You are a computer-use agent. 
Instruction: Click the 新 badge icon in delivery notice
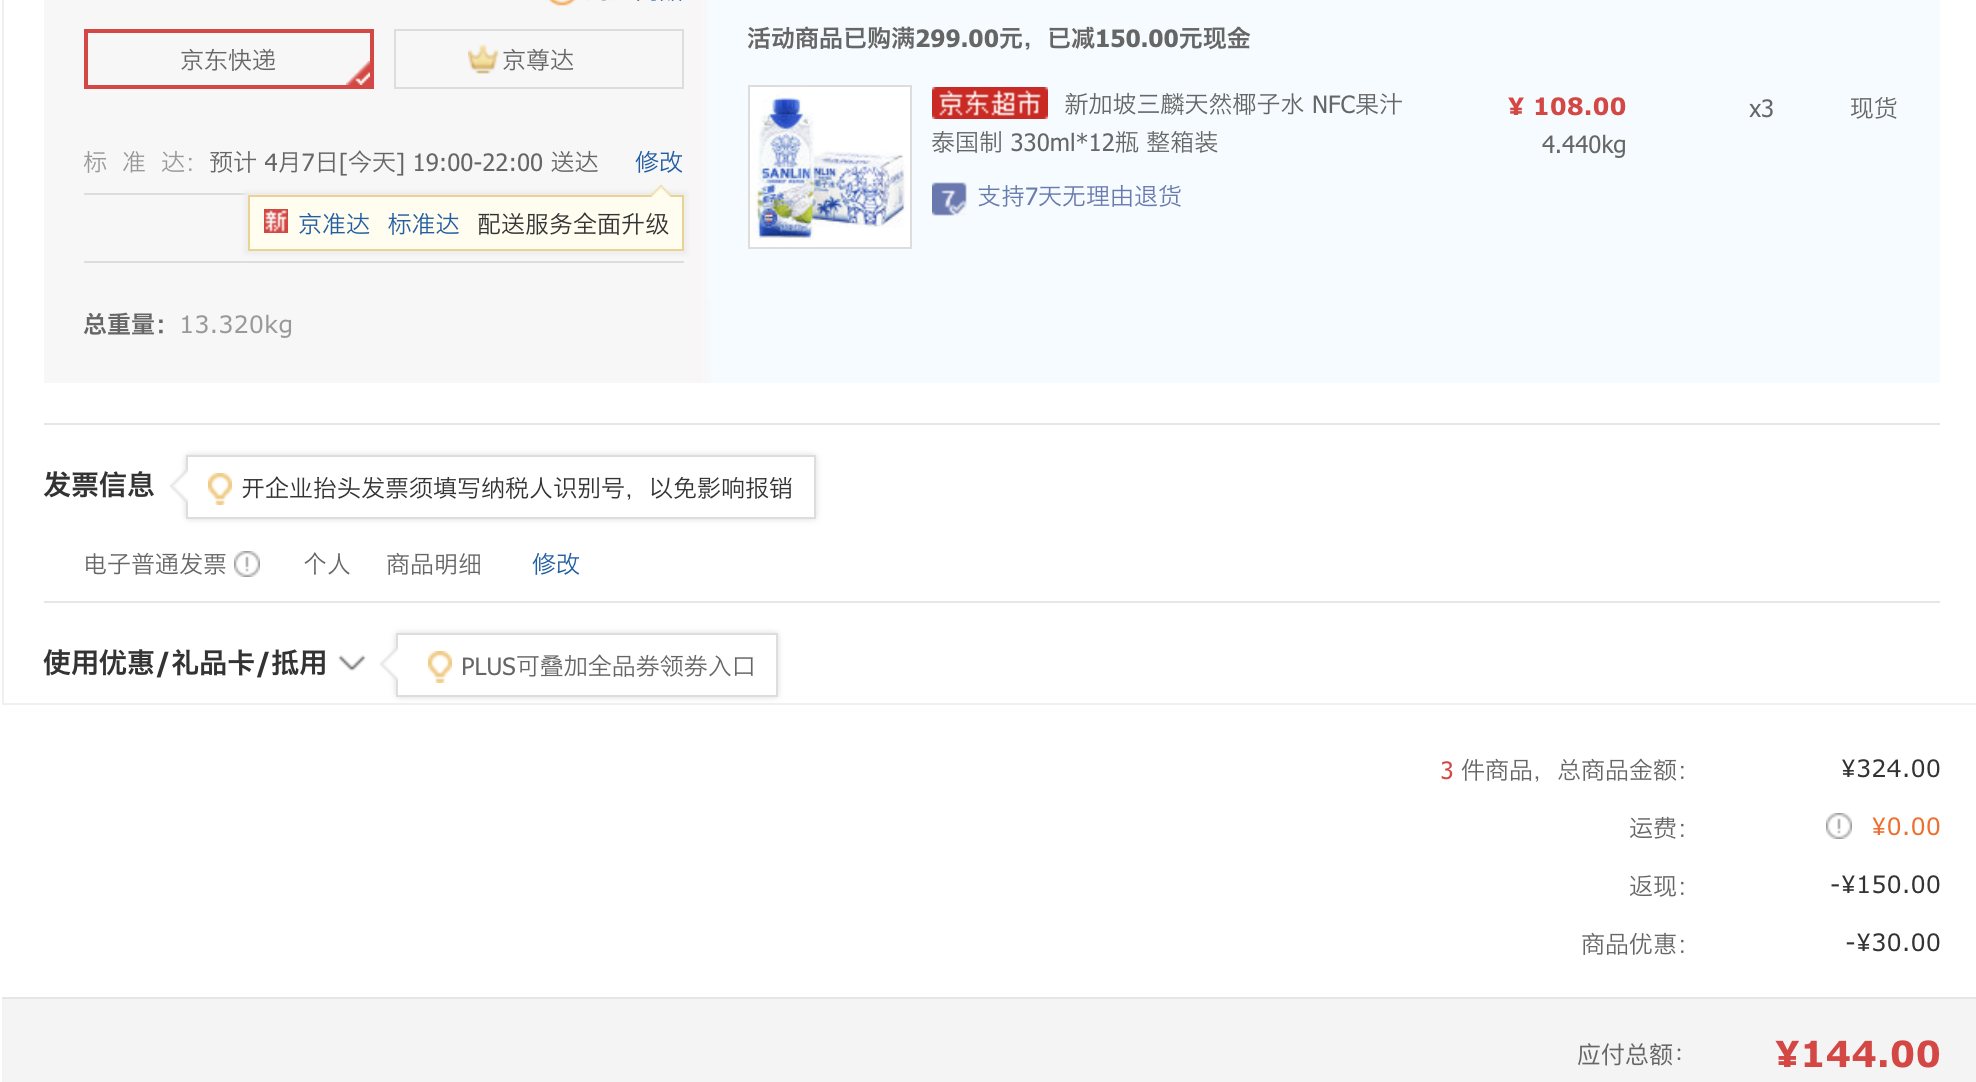click(x=276, y=221)
